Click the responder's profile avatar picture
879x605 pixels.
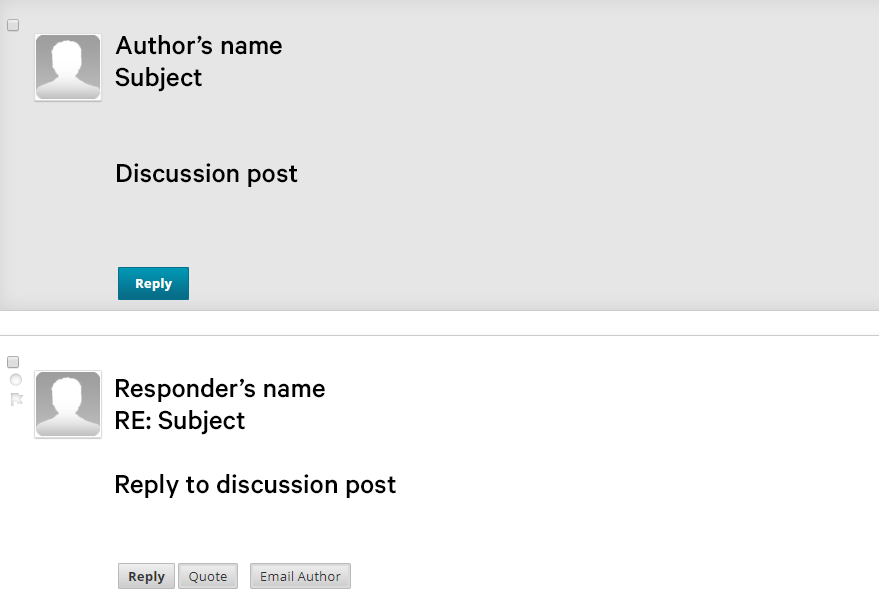68,404
